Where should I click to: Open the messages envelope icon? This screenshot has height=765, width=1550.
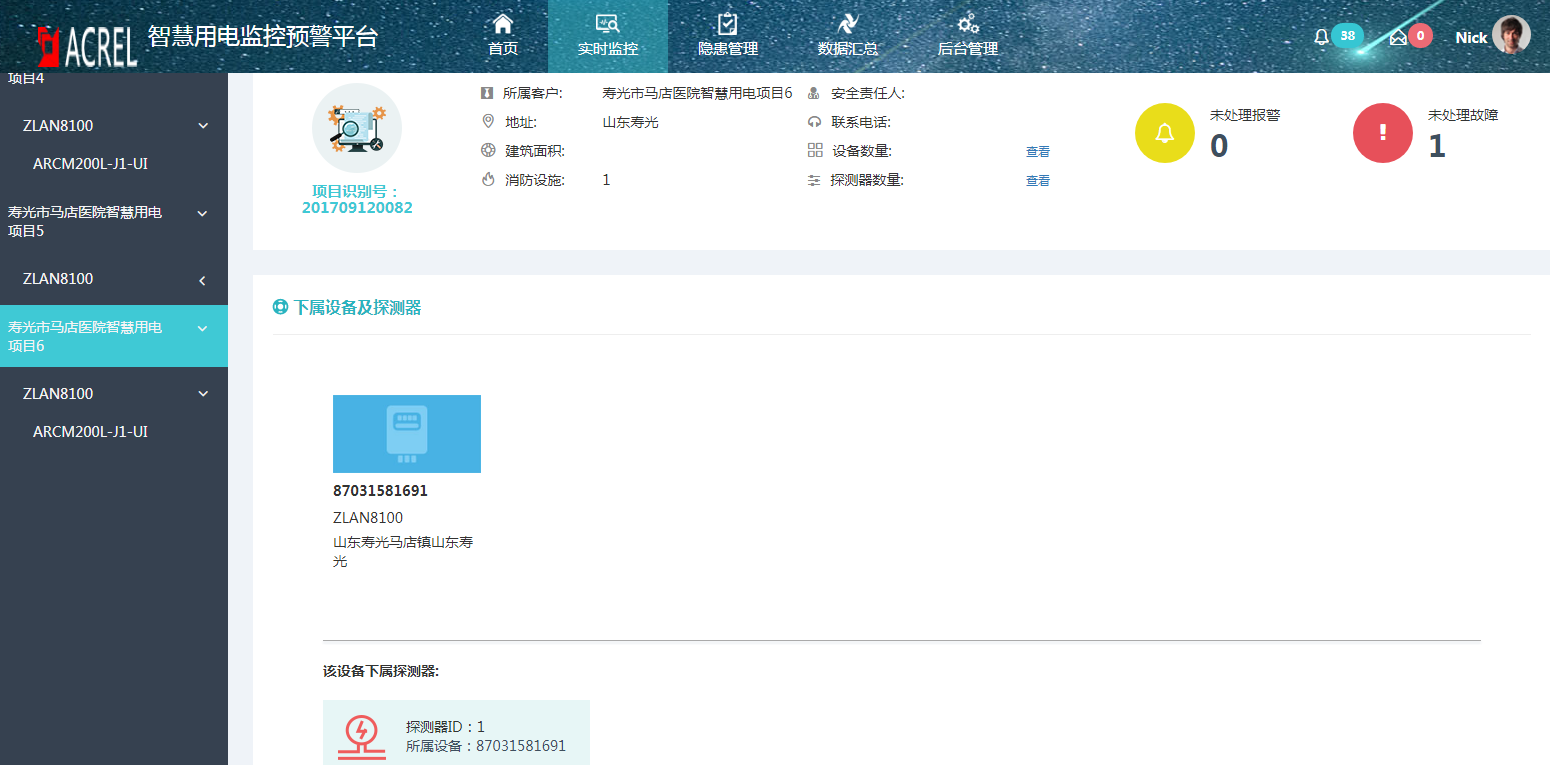(x=1398, y=37)
